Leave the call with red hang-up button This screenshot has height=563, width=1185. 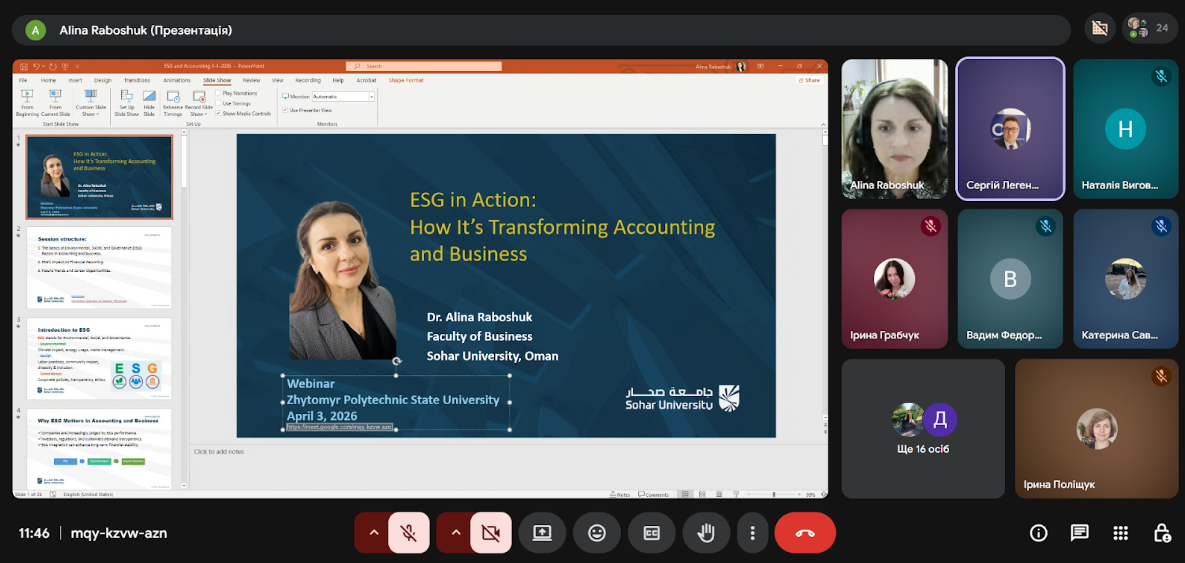coord(805,533)
